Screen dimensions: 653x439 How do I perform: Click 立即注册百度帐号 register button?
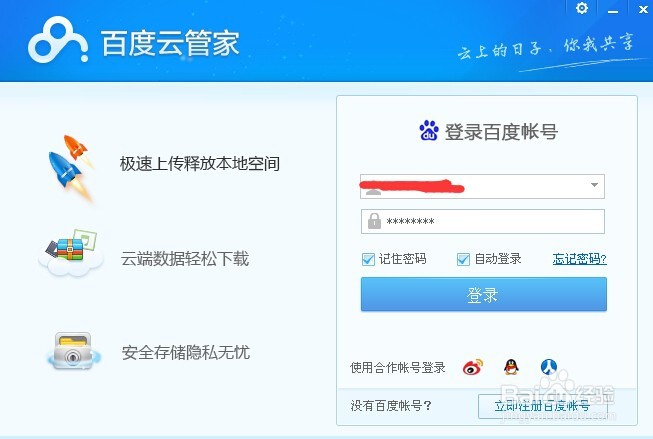pyautogui.click(x=543, y=406)
